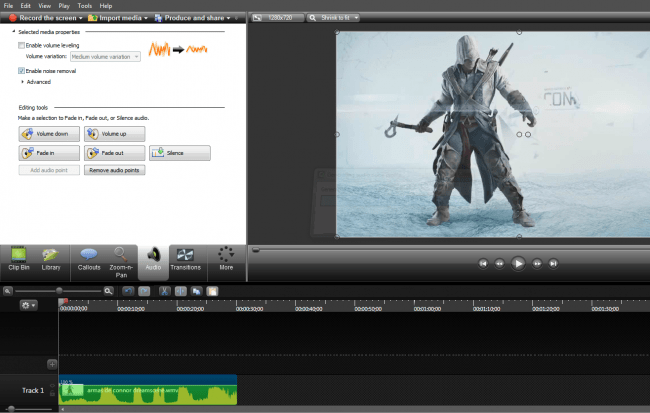Open Record the screen dropdown arrow
This screenshot has height=413, width=650.
click(80, 18)
